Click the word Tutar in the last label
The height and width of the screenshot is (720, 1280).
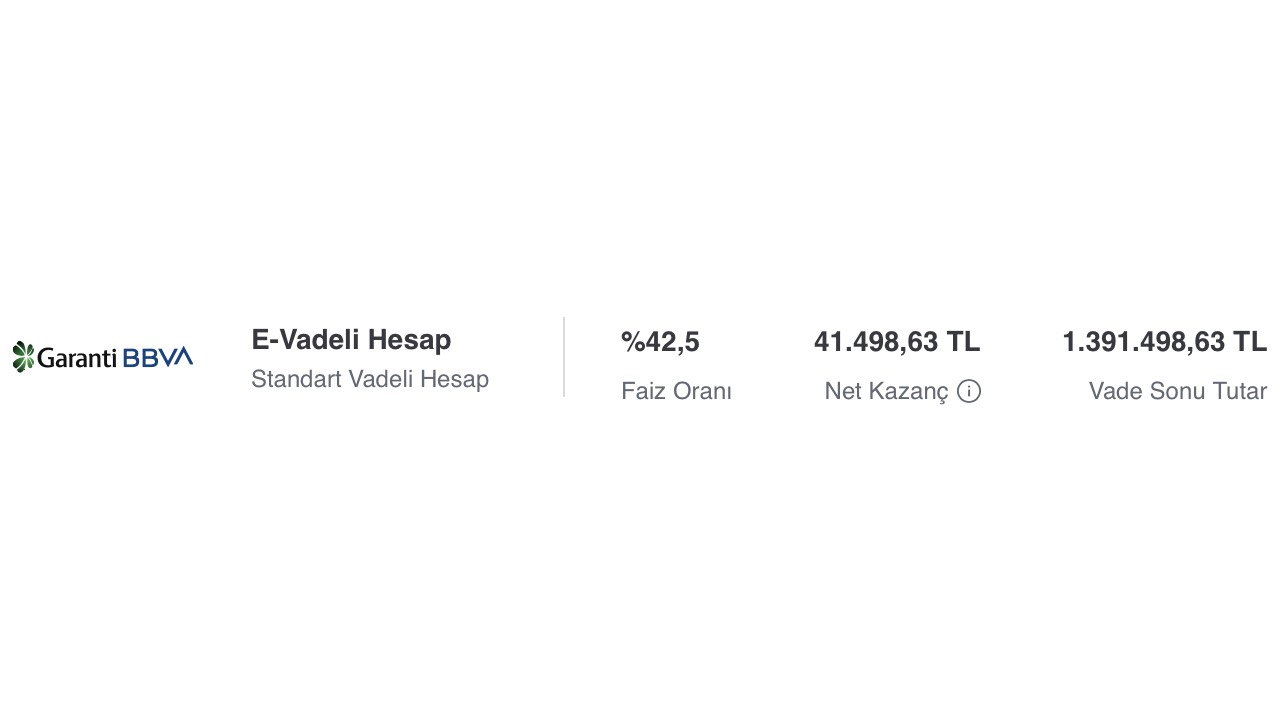(1239, 391)
